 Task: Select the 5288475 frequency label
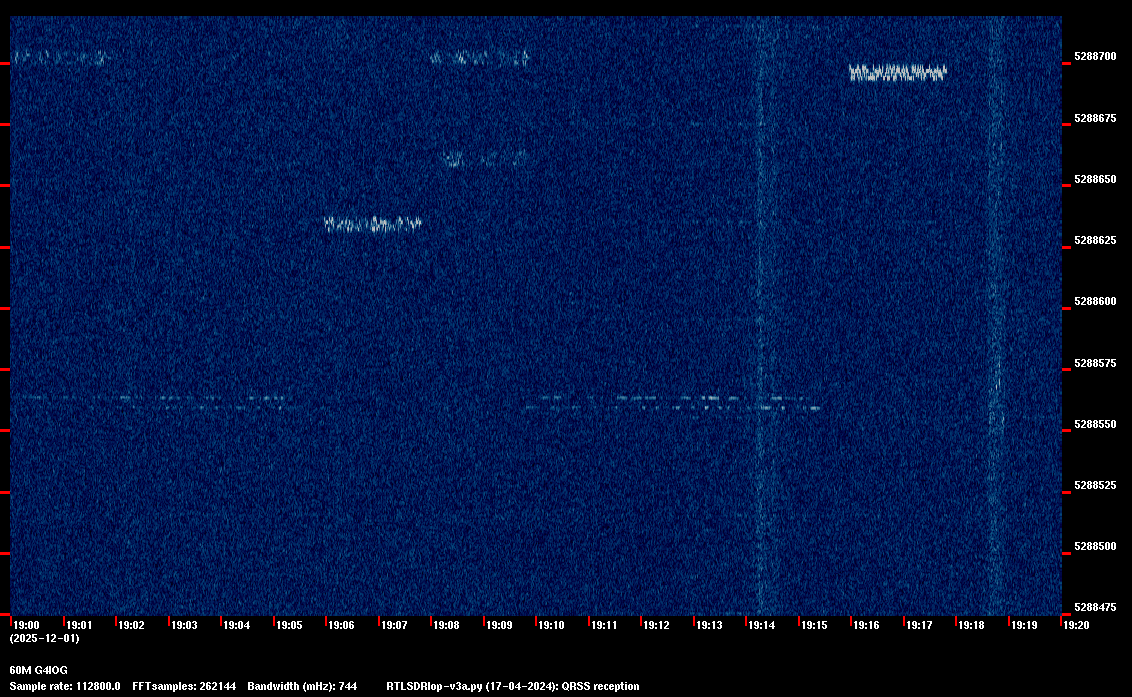click(x=1095, y=607)
